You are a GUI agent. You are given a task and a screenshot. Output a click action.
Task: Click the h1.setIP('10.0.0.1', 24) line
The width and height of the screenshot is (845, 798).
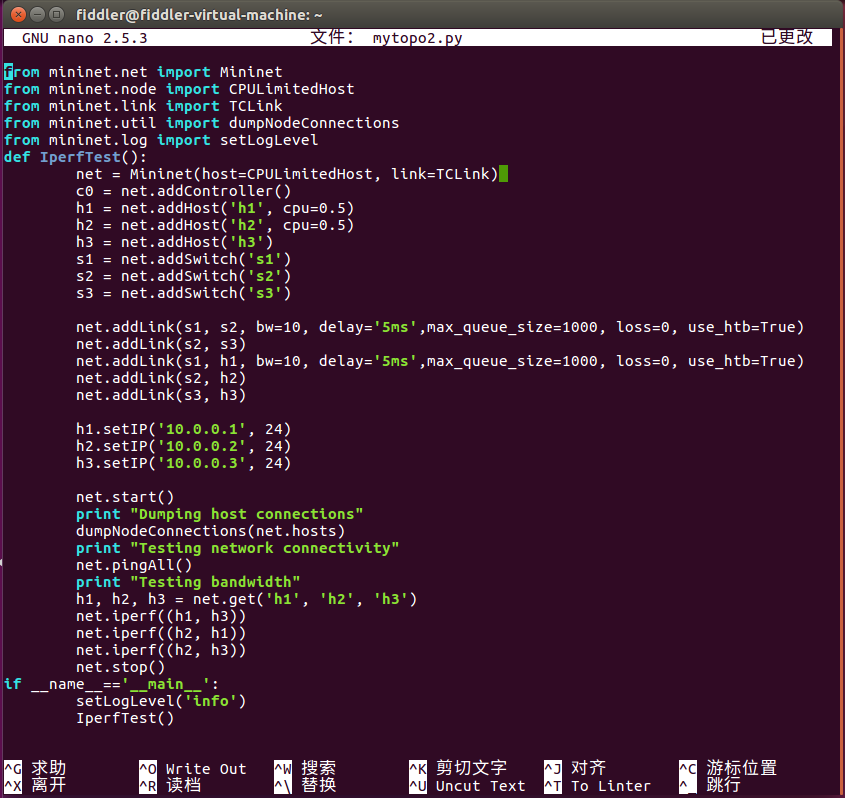tap(183, 429)
